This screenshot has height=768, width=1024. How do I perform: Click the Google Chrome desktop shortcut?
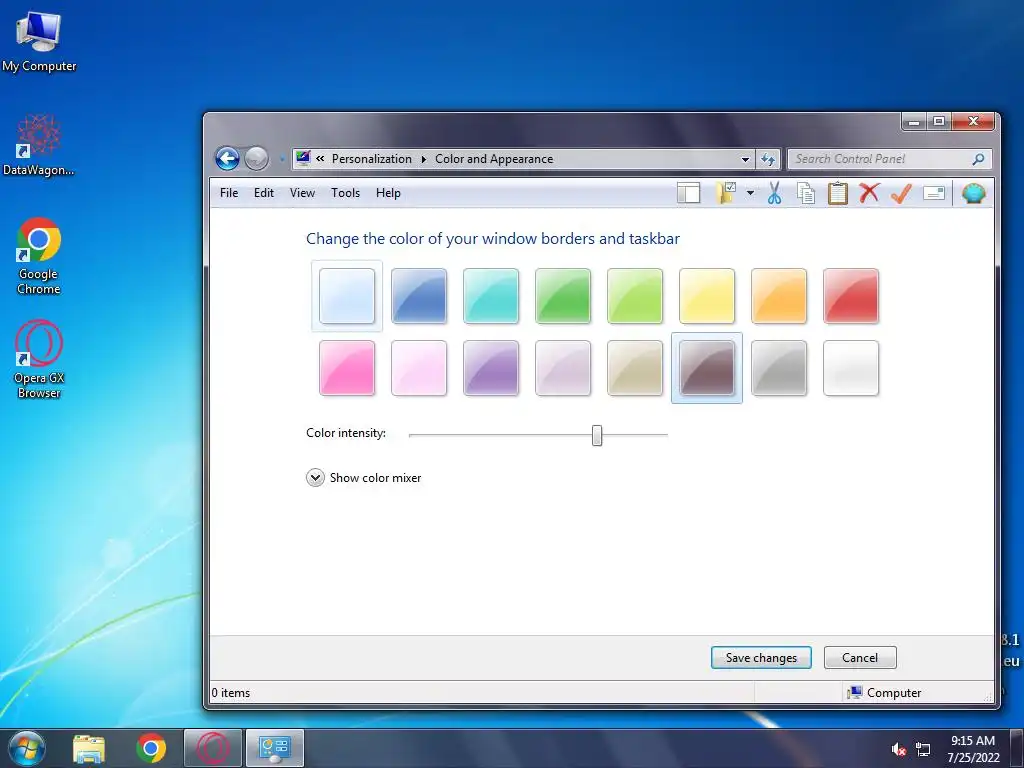tap(39, 256)
